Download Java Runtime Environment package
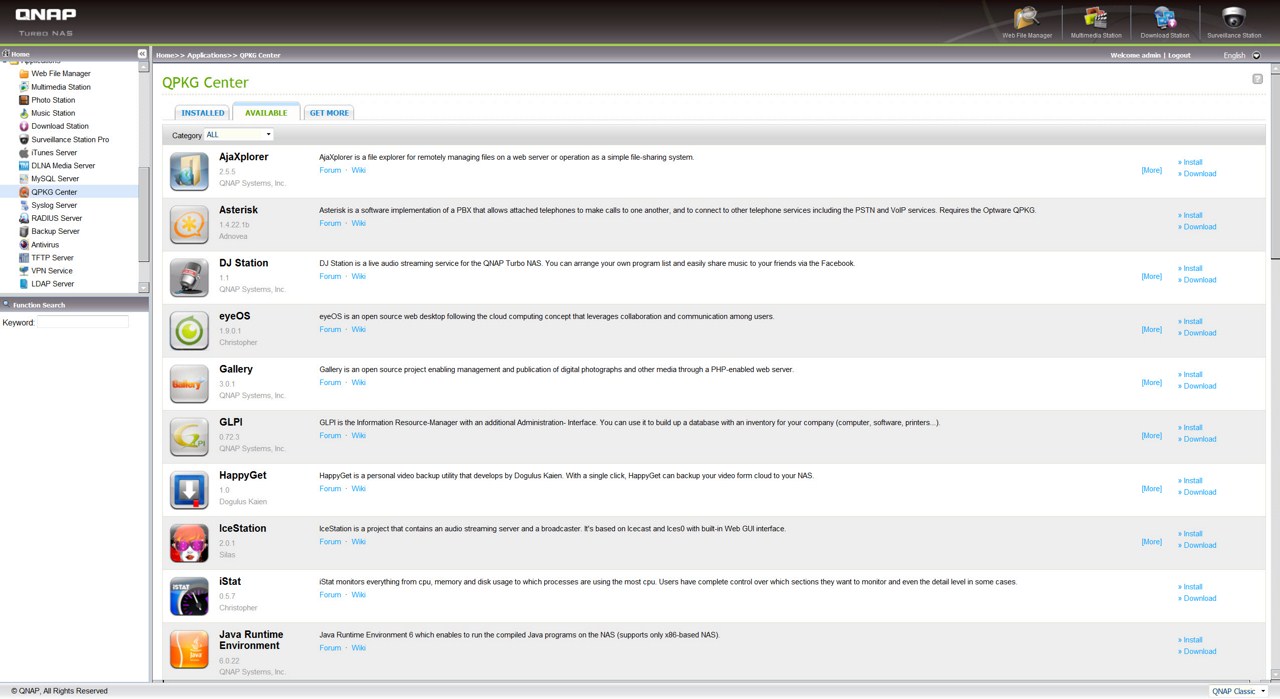The height and width of the screenshot is (699, 1280). 1199,651
